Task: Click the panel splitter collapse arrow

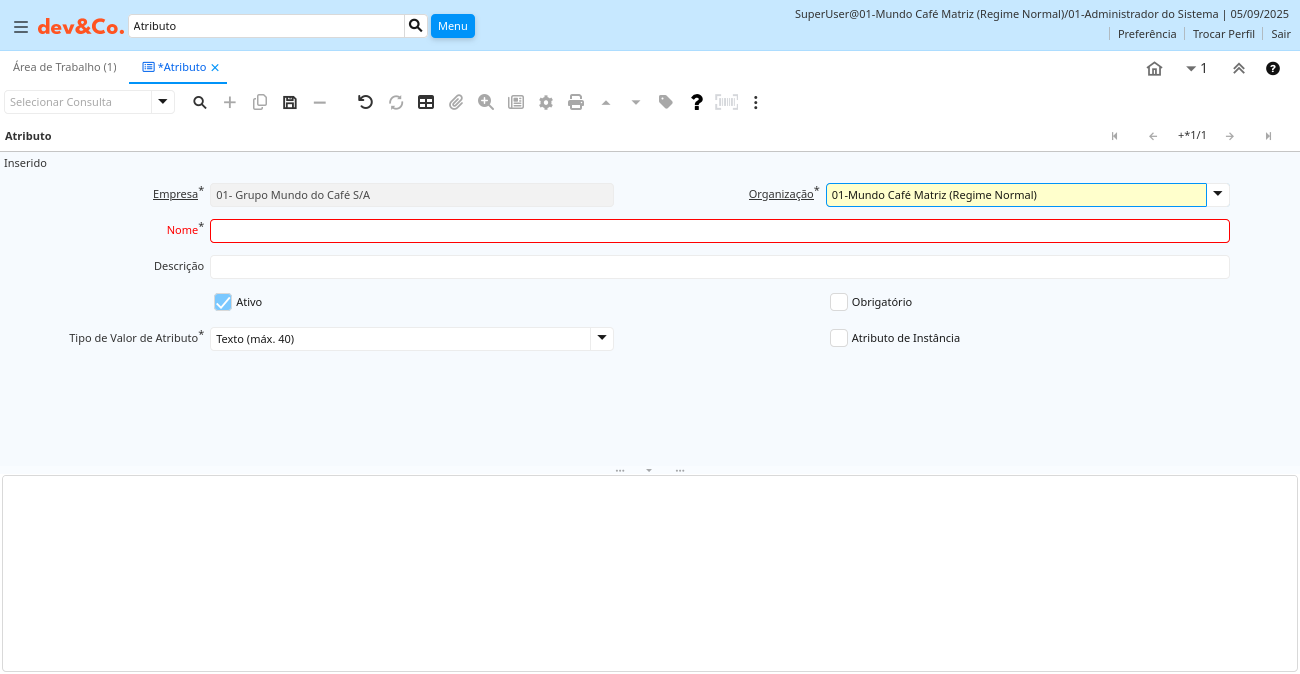Action: click(649, 470)
